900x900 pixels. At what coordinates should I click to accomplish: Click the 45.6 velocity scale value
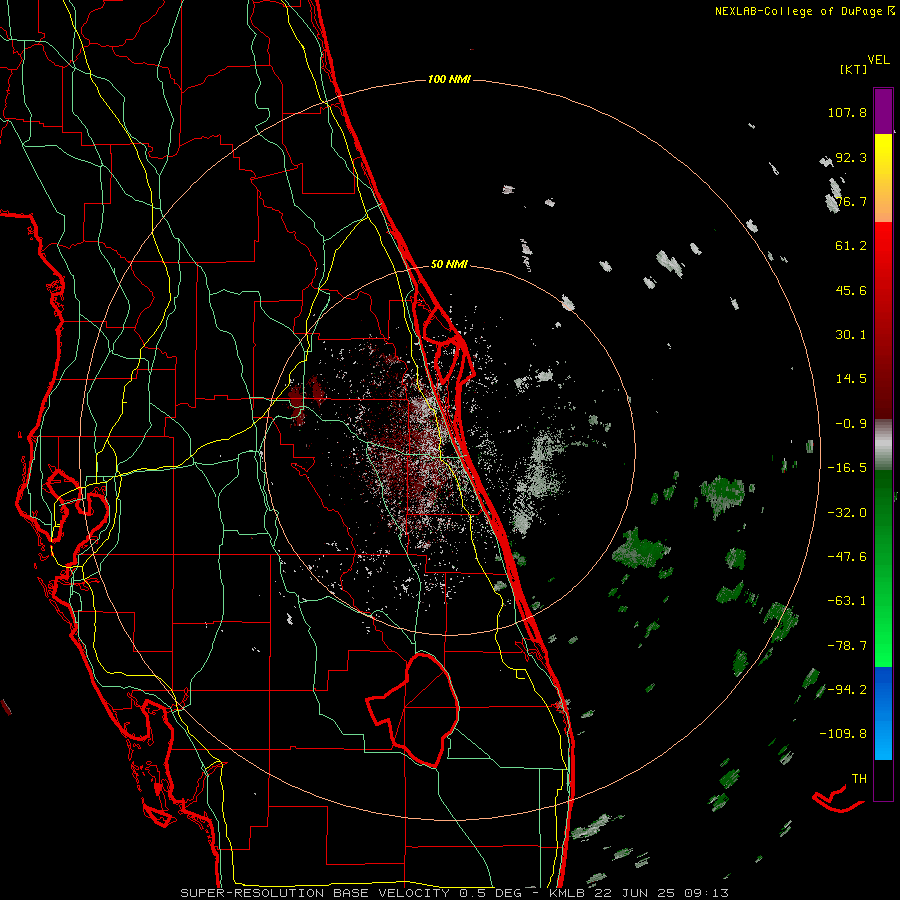pos(851,290)
